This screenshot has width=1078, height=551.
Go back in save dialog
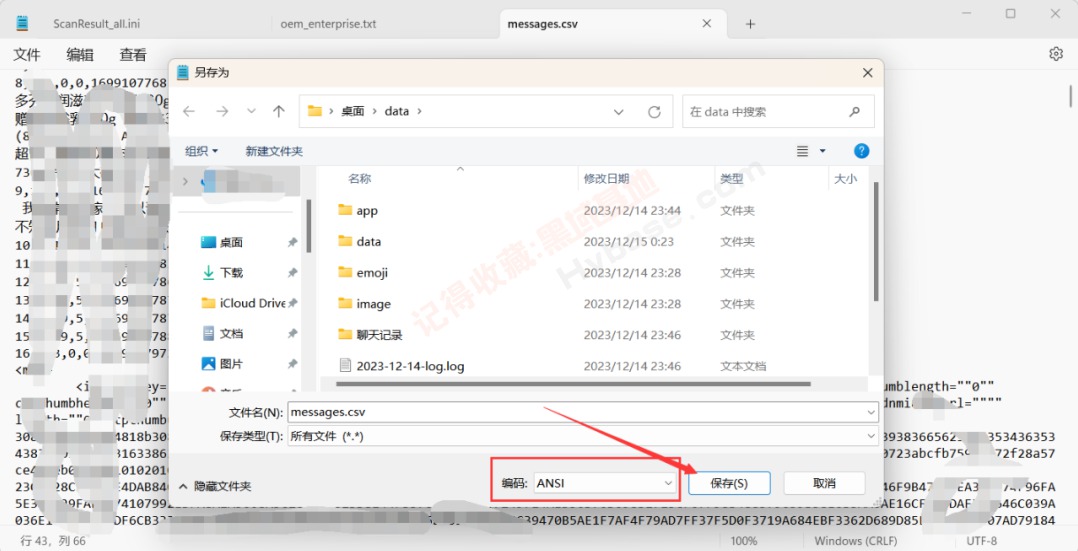point(189,111)
